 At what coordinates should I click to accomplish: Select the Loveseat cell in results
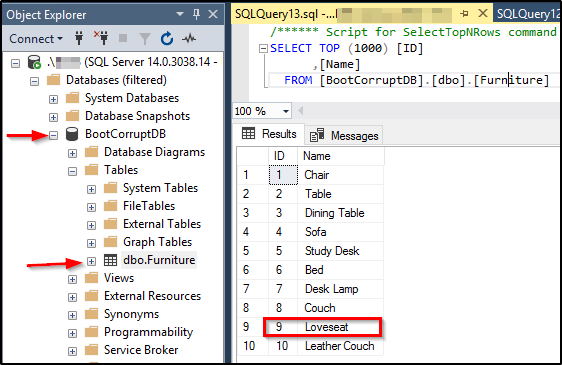pos(340,327)
